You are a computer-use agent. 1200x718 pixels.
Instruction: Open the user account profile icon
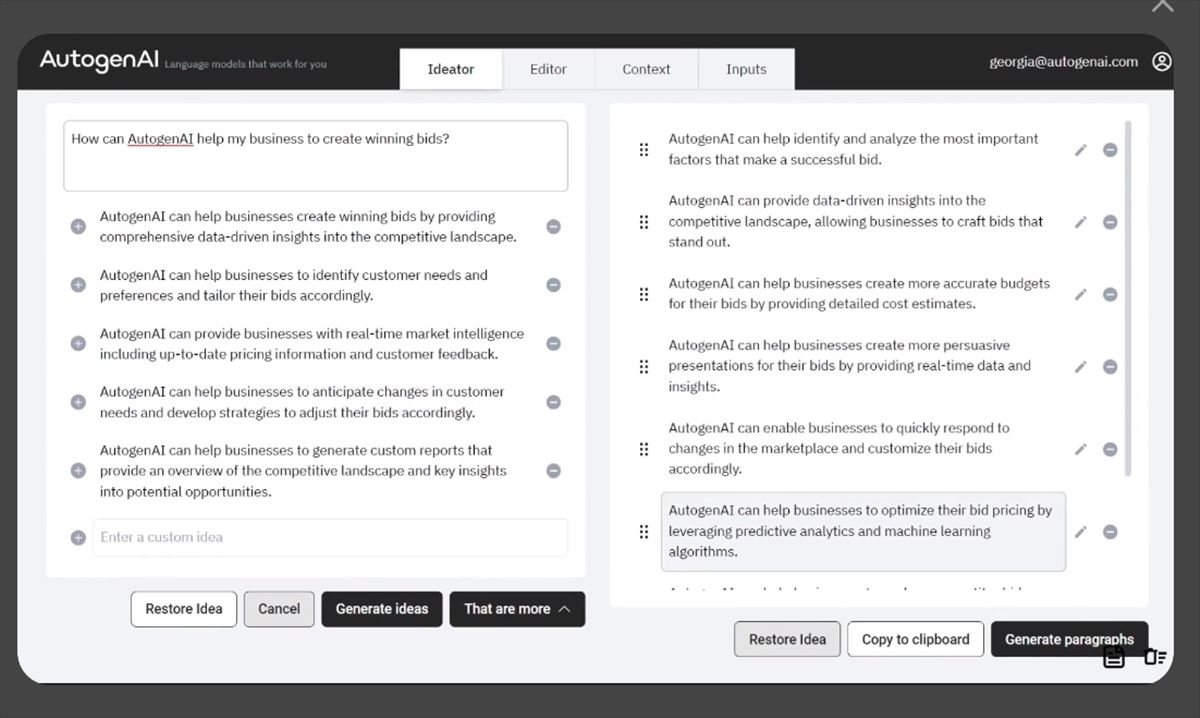point(1161,62)
